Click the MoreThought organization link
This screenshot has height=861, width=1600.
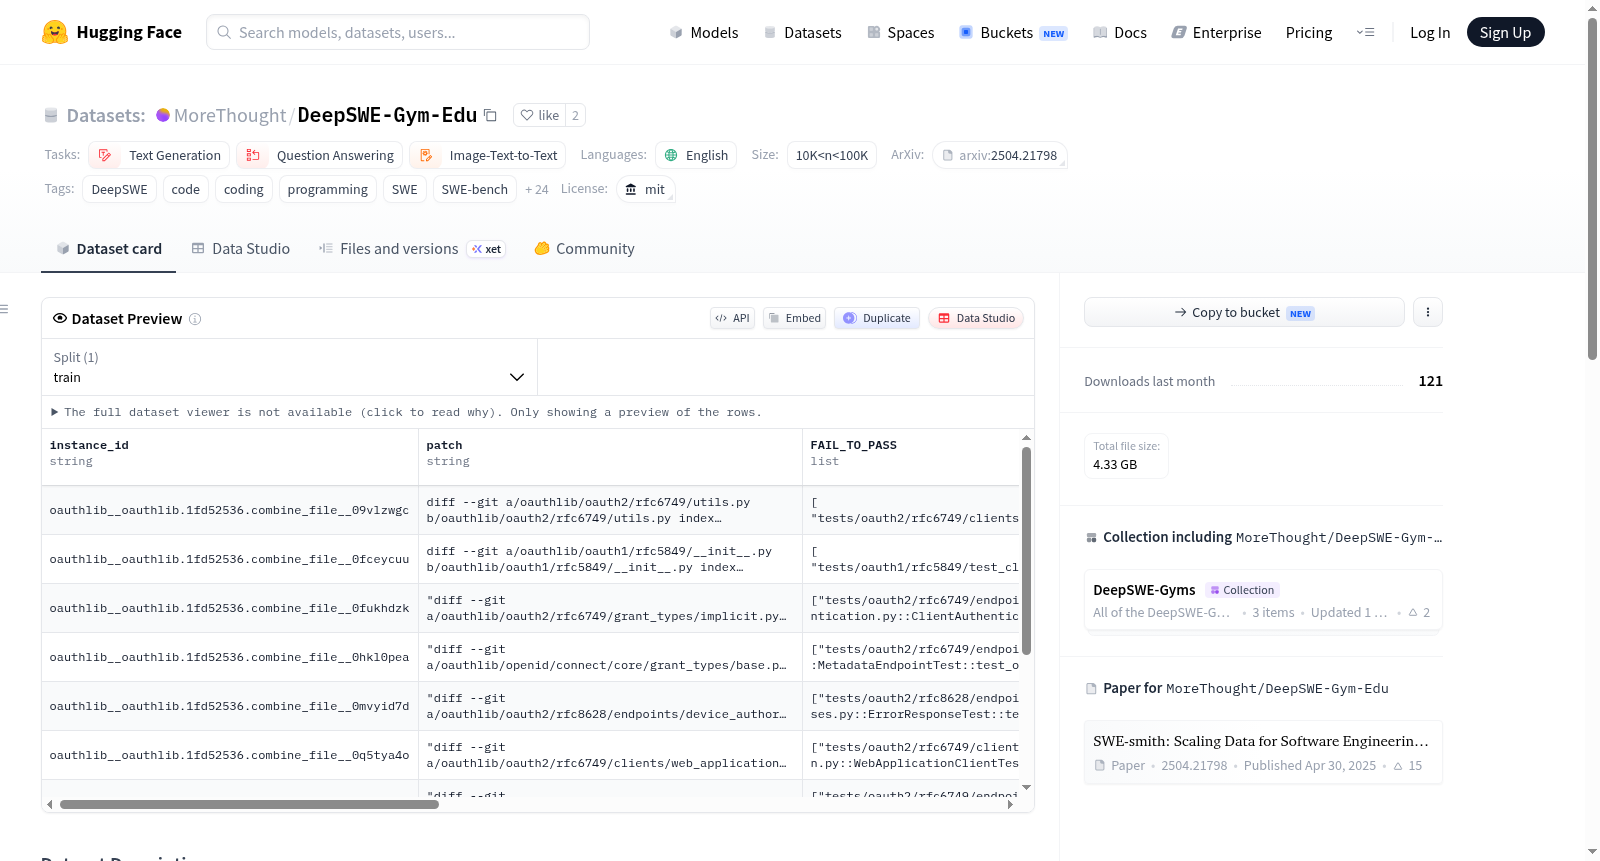(x=230, y=115)
